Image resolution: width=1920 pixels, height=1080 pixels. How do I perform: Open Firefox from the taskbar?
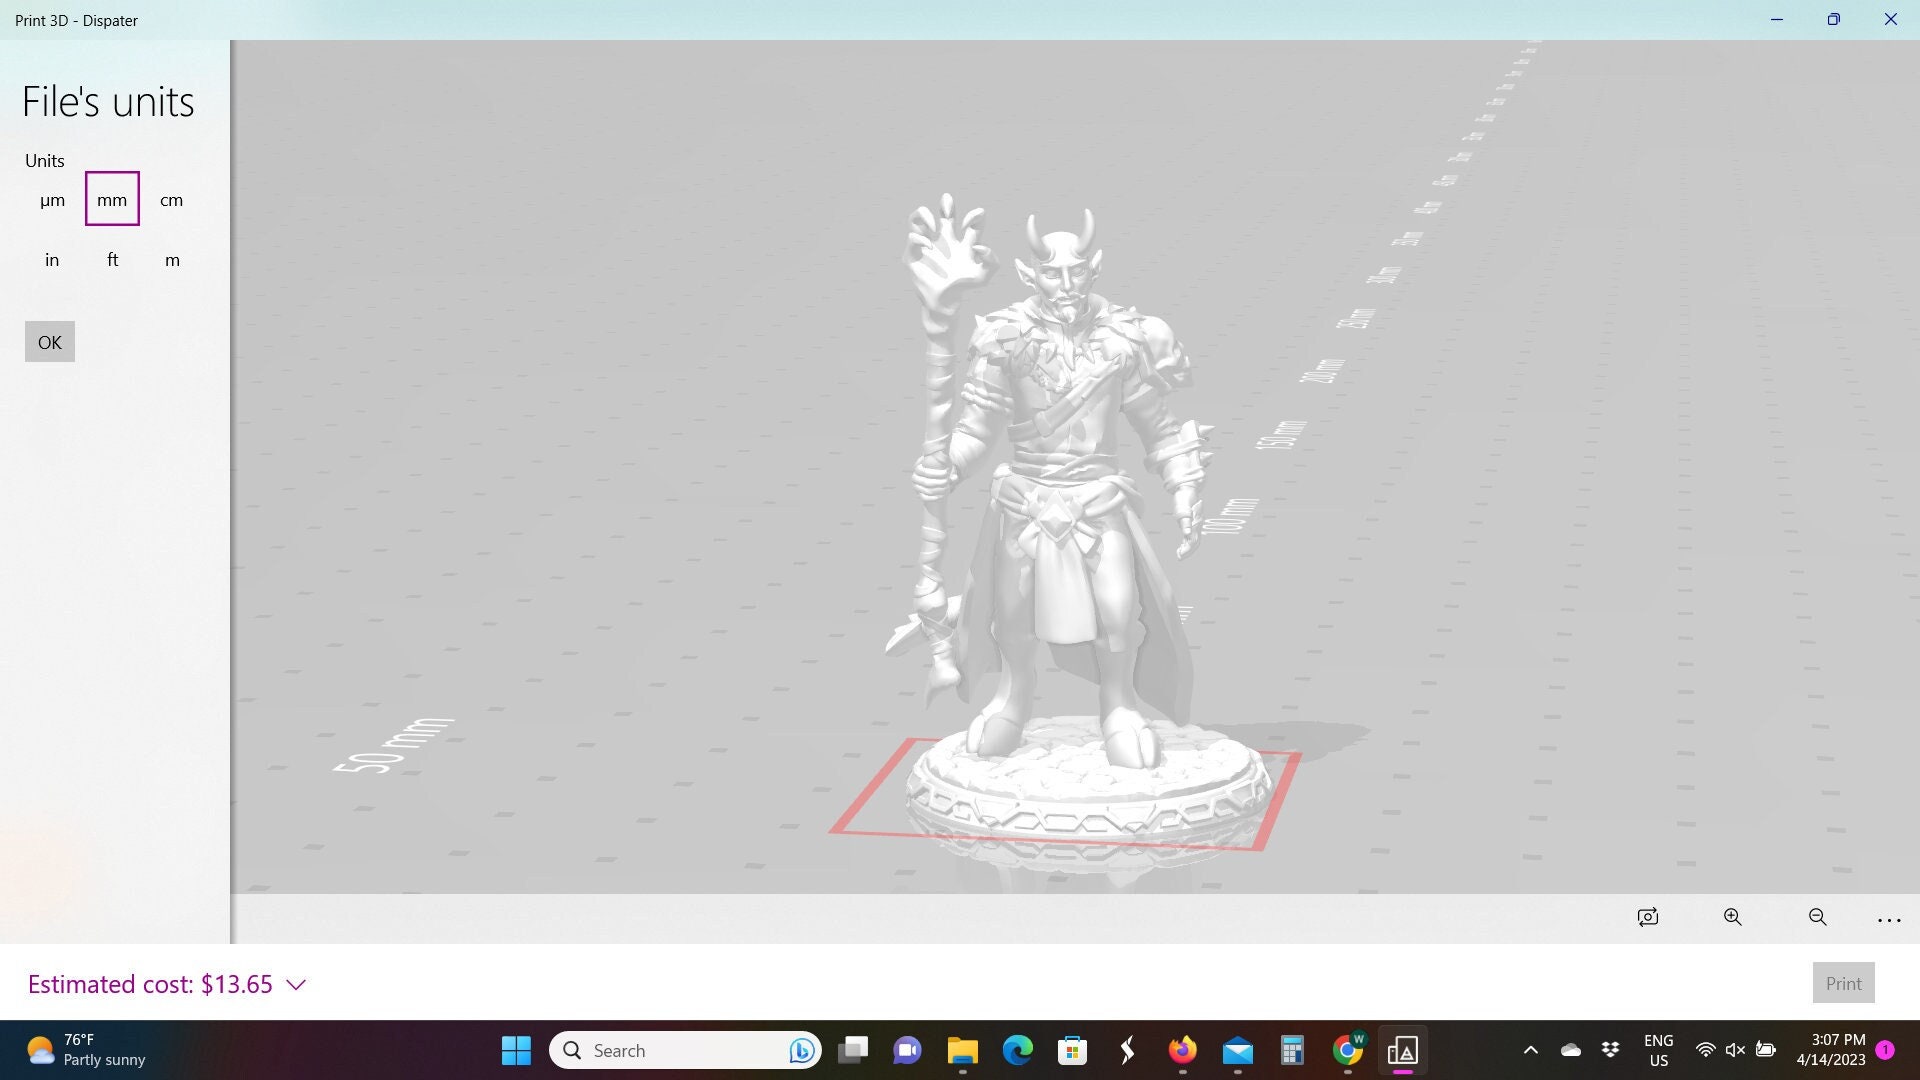(1182, 1051)
